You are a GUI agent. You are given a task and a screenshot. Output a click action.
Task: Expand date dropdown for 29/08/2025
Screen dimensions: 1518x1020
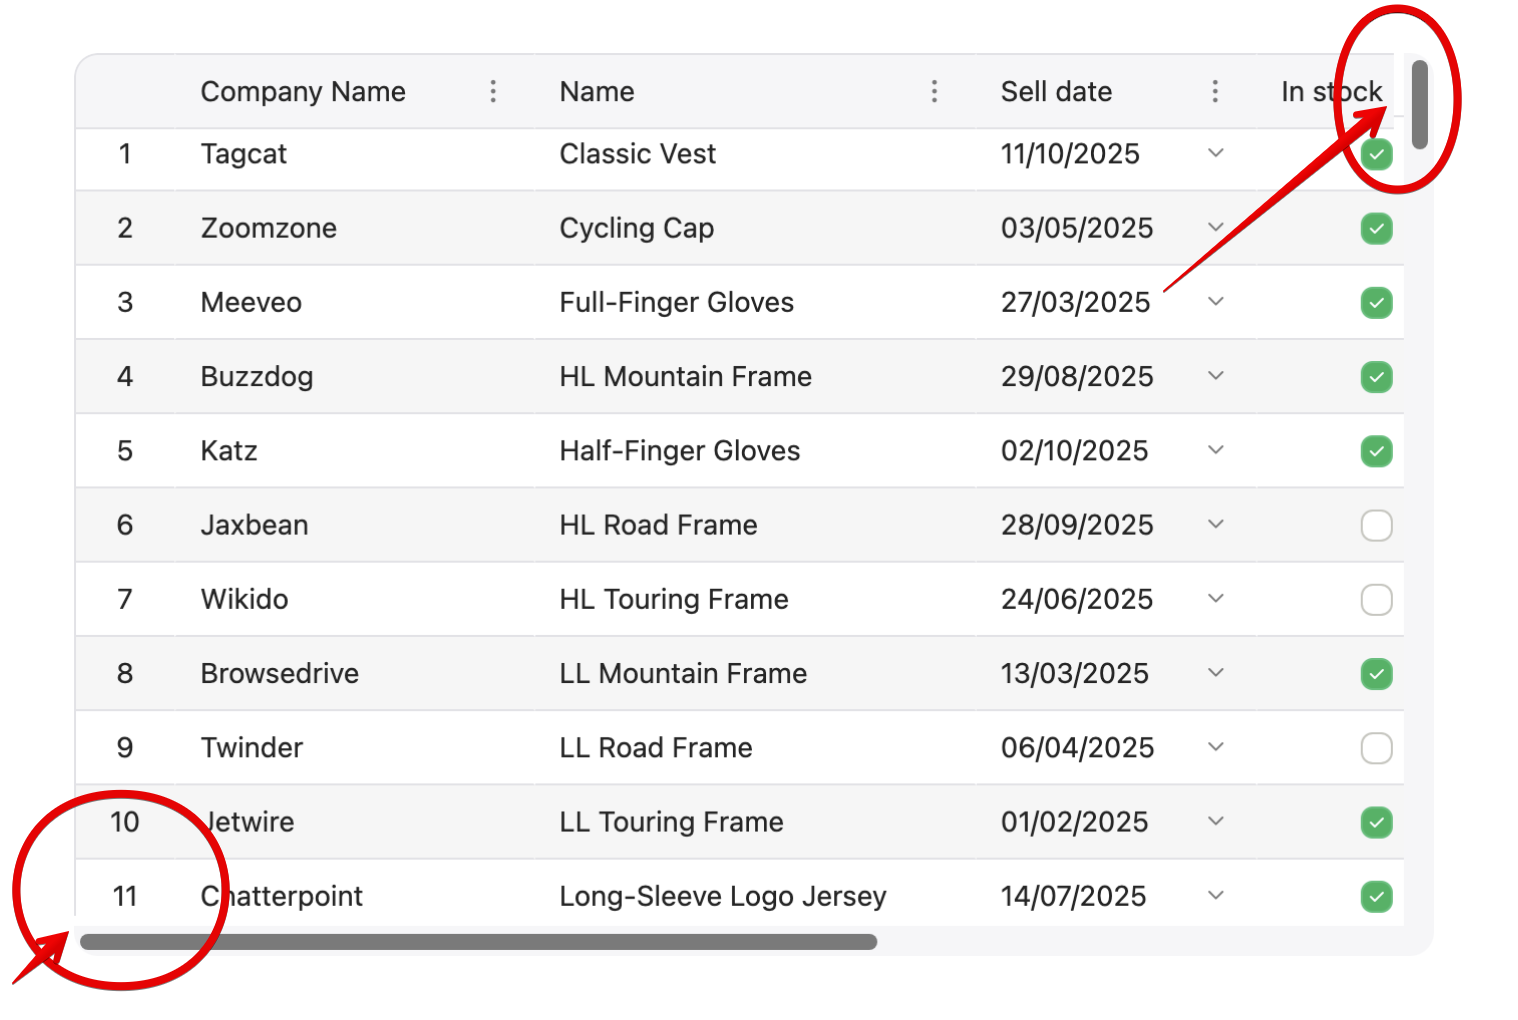point(1216,376)
